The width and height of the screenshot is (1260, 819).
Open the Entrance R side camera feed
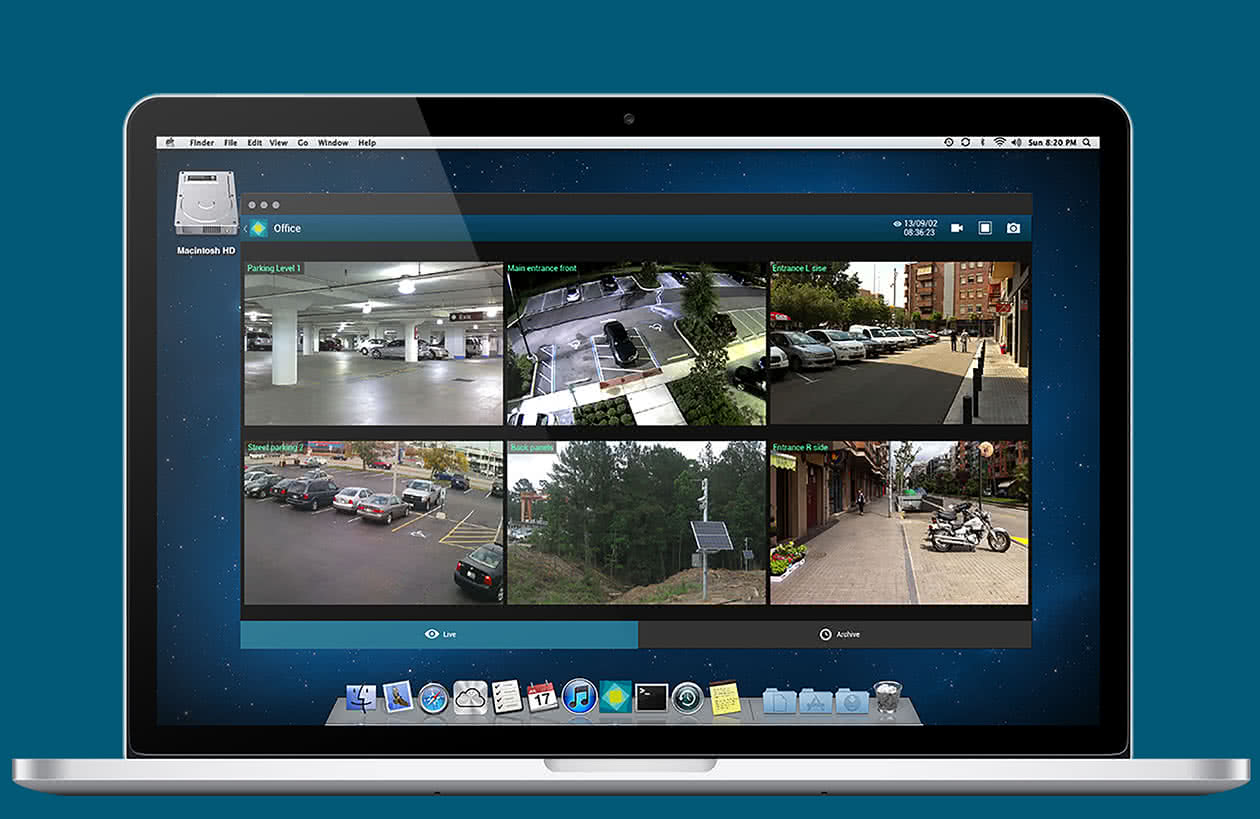898,522
